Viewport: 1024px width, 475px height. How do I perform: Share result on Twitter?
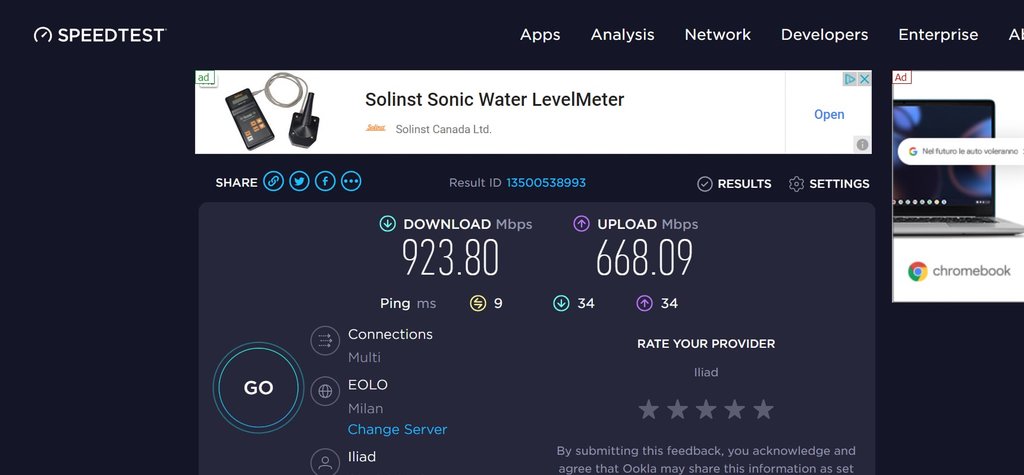(299, 182)
